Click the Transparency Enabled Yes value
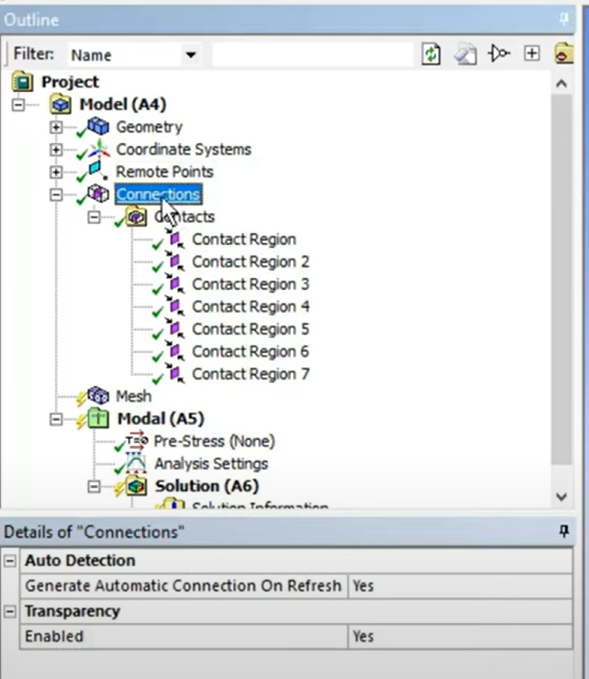Image resolution: width=589 pixels, height=679 pixels. [x=460, y=636]
